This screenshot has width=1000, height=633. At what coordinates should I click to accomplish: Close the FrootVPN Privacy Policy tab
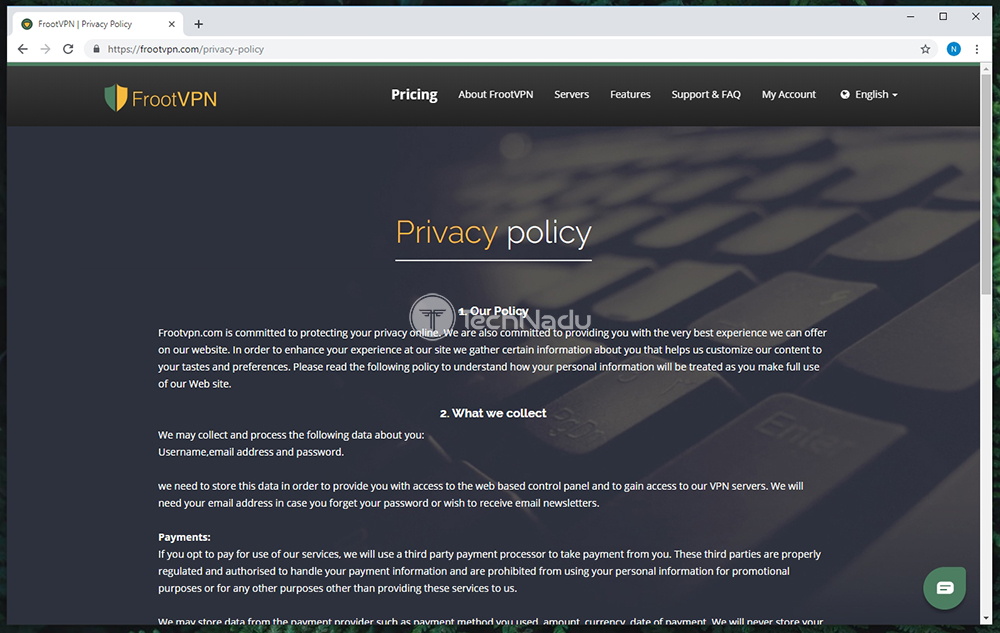[172, 24]
